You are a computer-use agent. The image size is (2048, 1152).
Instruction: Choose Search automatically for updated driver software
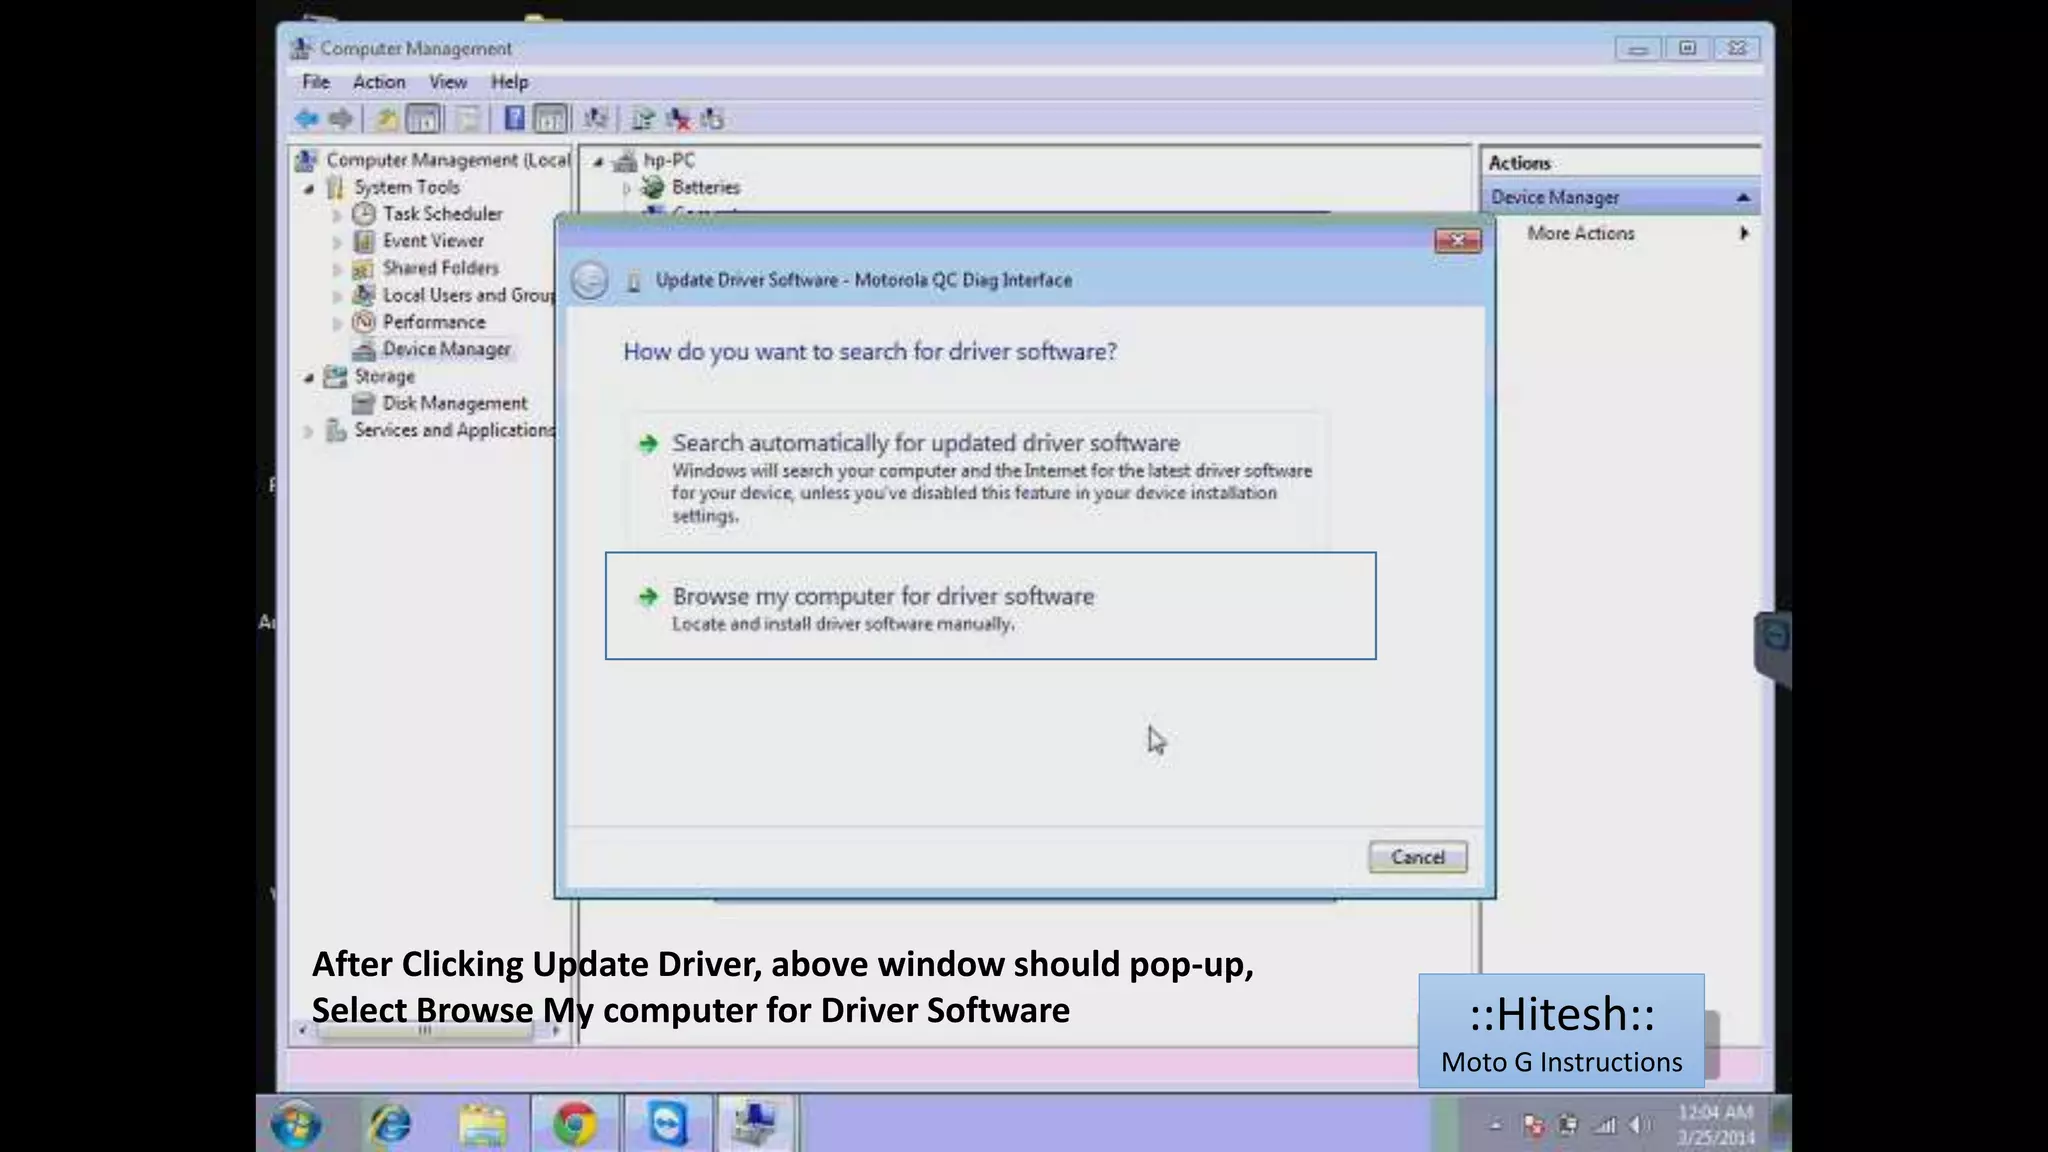point(978,479)
